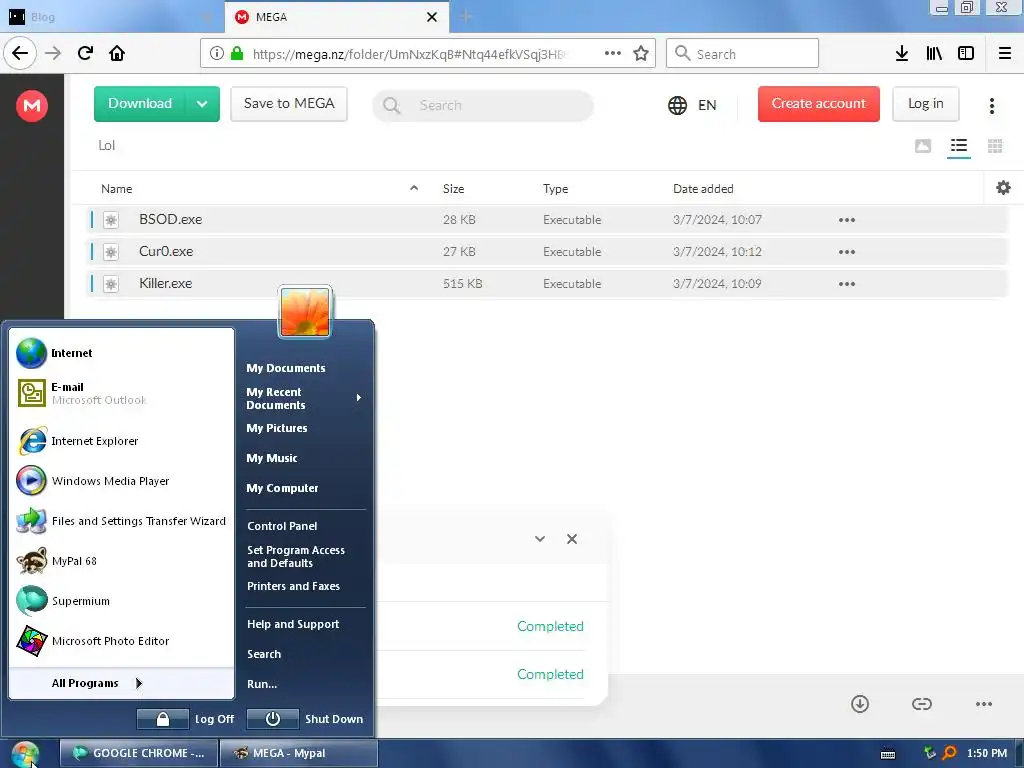The width and height of the screenshot is (1024, 768).
Task: Switch to image gallery view icon
Action: pyautogui.click(x=923, y=146)
